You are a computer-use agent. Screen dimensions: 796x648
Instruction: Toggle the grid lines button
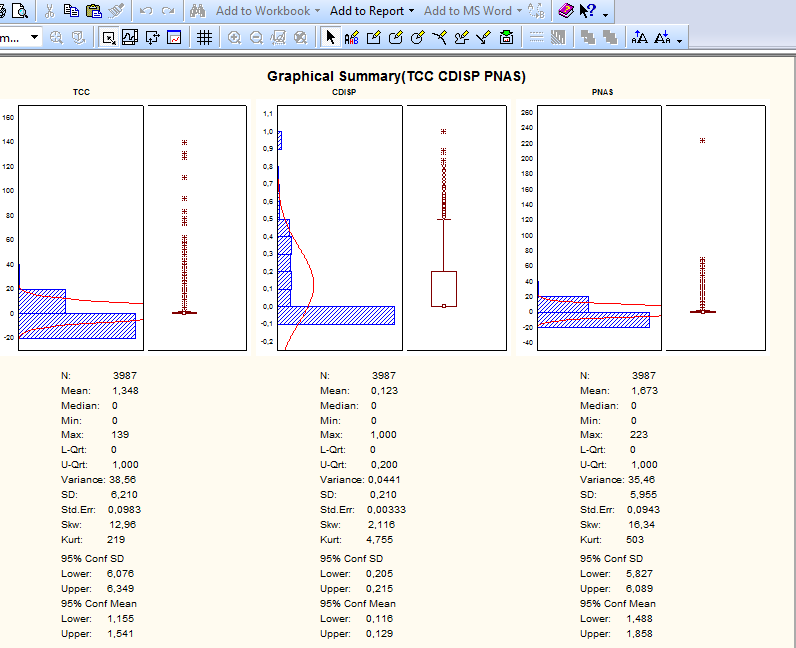[204, 38]
